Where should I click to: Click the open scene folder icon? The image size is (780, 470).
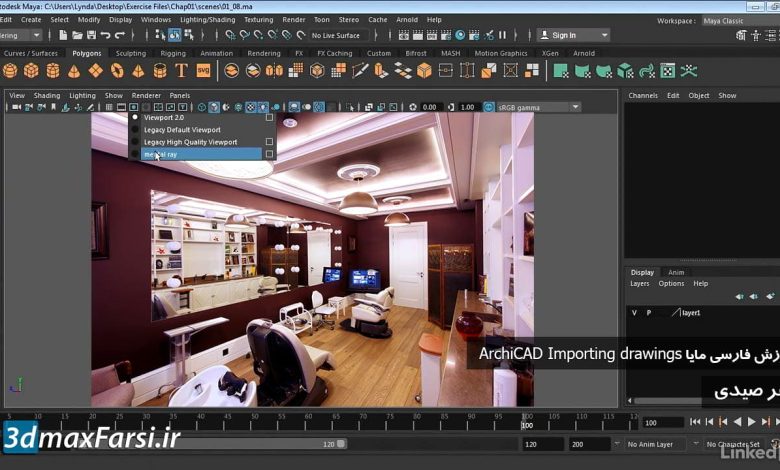point(77,35)
